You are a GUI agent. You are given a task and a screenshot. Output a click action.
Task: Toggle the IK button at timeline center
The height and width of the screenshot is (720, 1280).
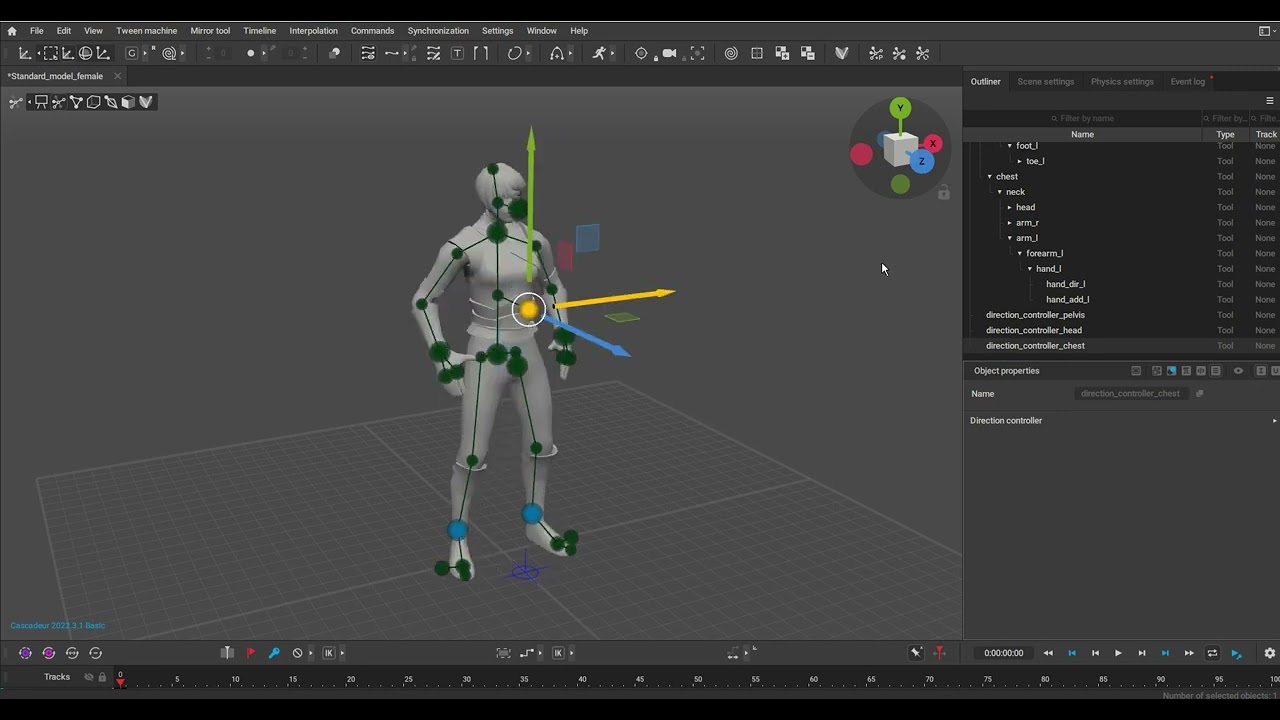[x=558, y=653]
